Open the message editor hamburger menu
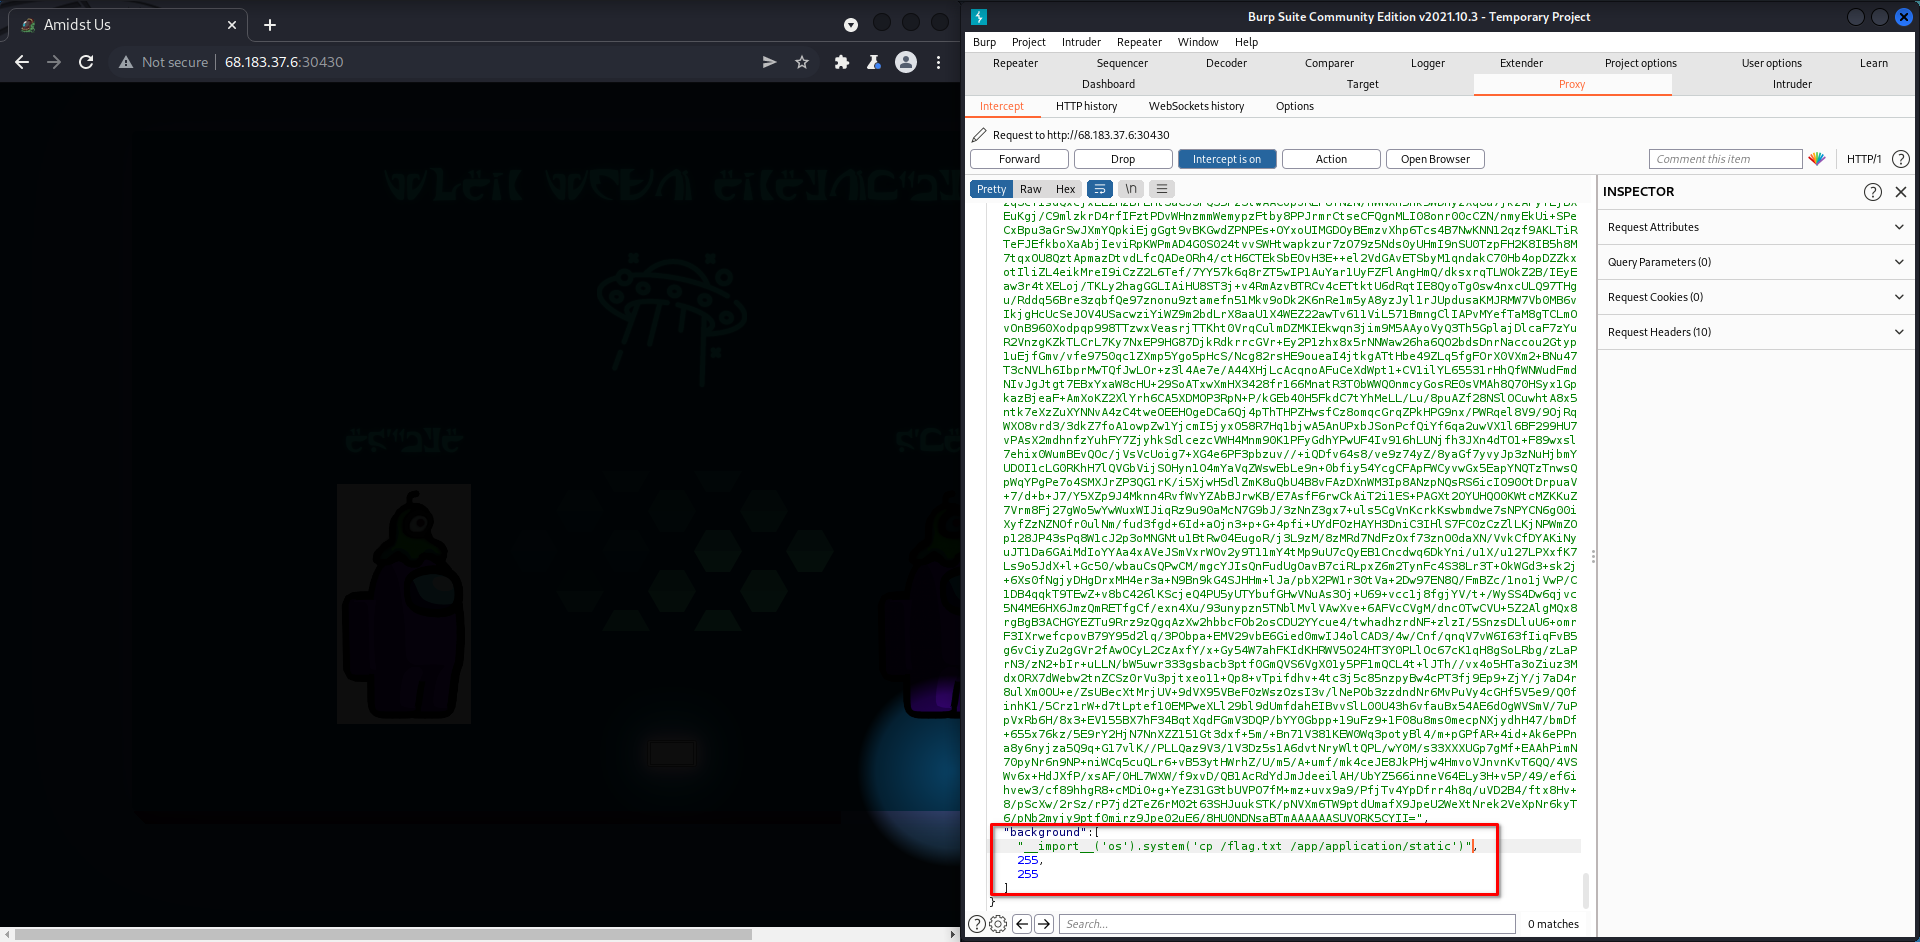 coord(1162,189)
